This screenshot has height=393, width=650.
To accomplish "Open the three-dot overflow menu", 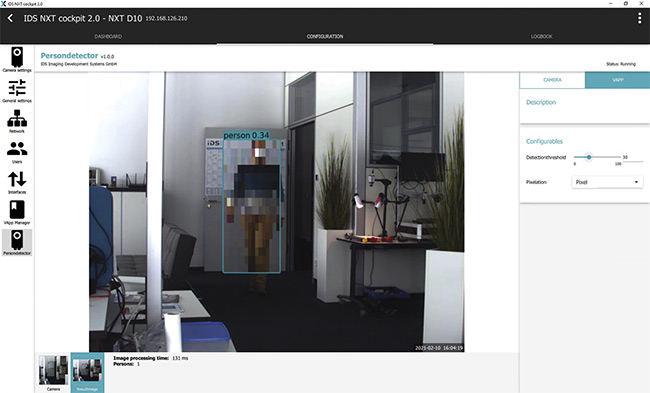I will (x=639, y=18).
